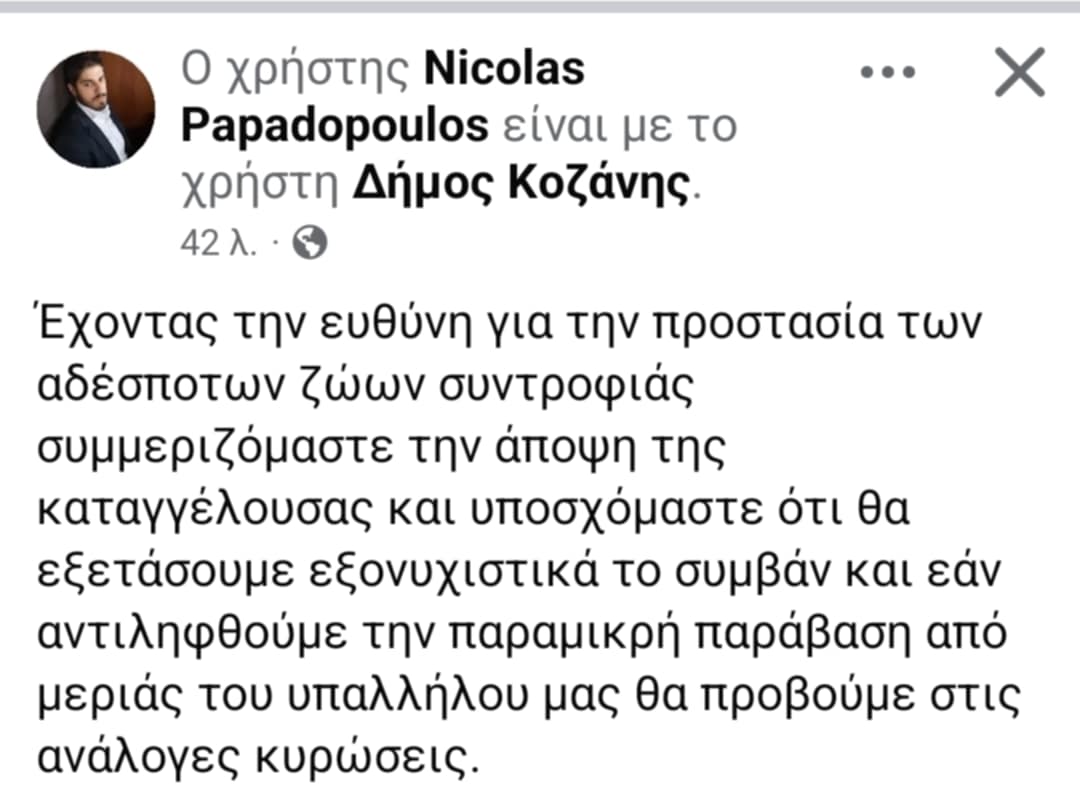Click the gray divider bar above the post
1080x796 pixels.
click(x=540, y=6)
